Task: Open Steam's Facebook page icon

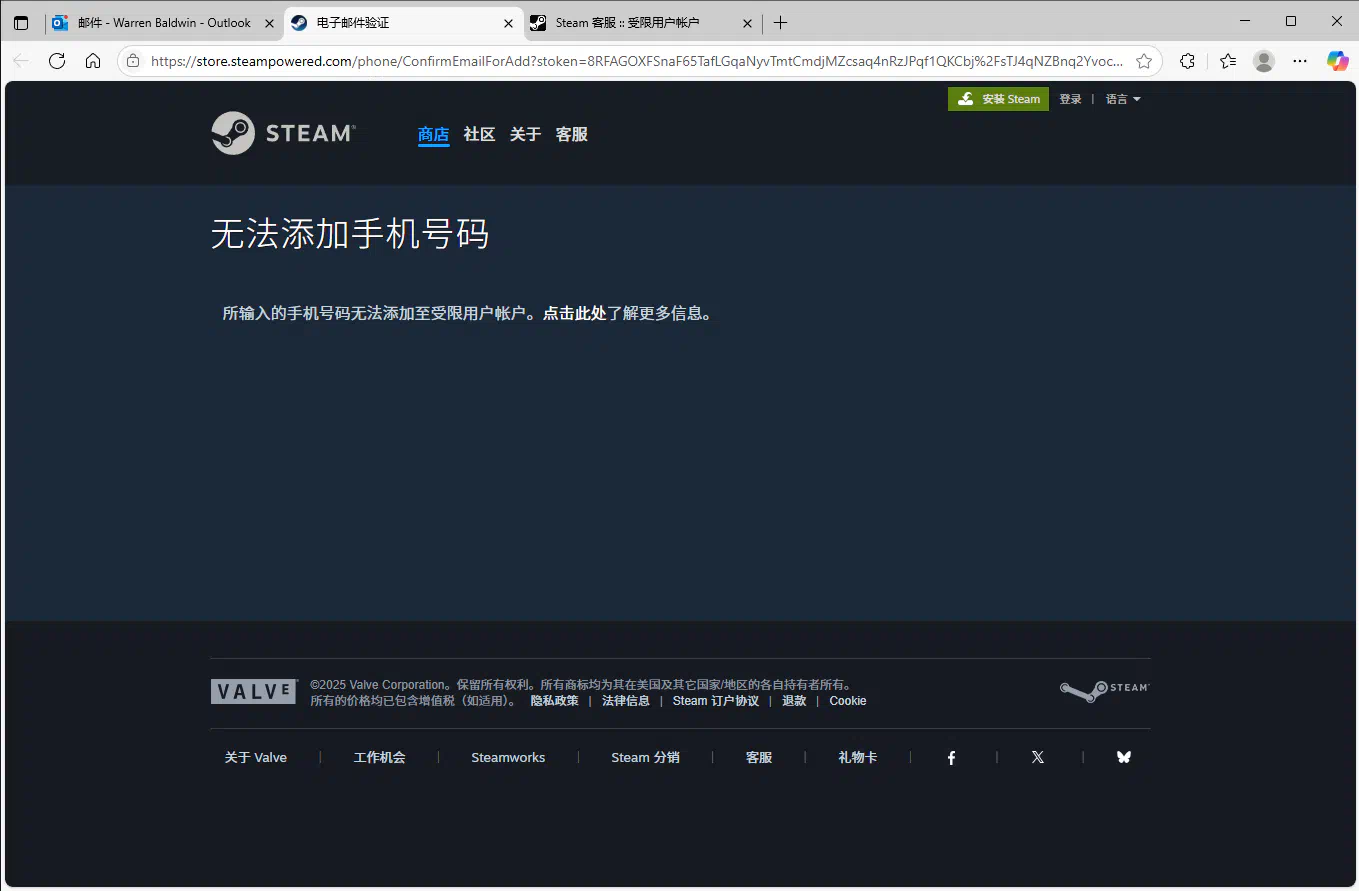Action: (951, 757)
